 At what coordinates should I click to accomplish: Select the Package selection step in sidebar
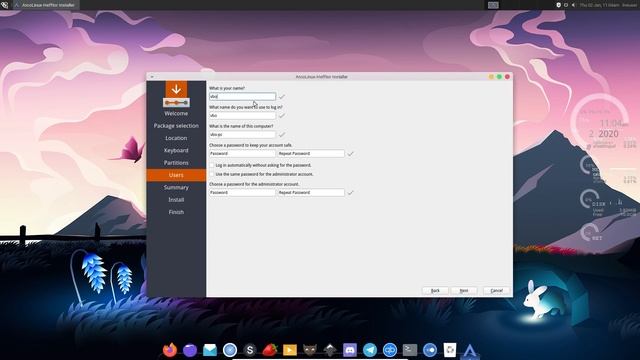coord(176,126)
